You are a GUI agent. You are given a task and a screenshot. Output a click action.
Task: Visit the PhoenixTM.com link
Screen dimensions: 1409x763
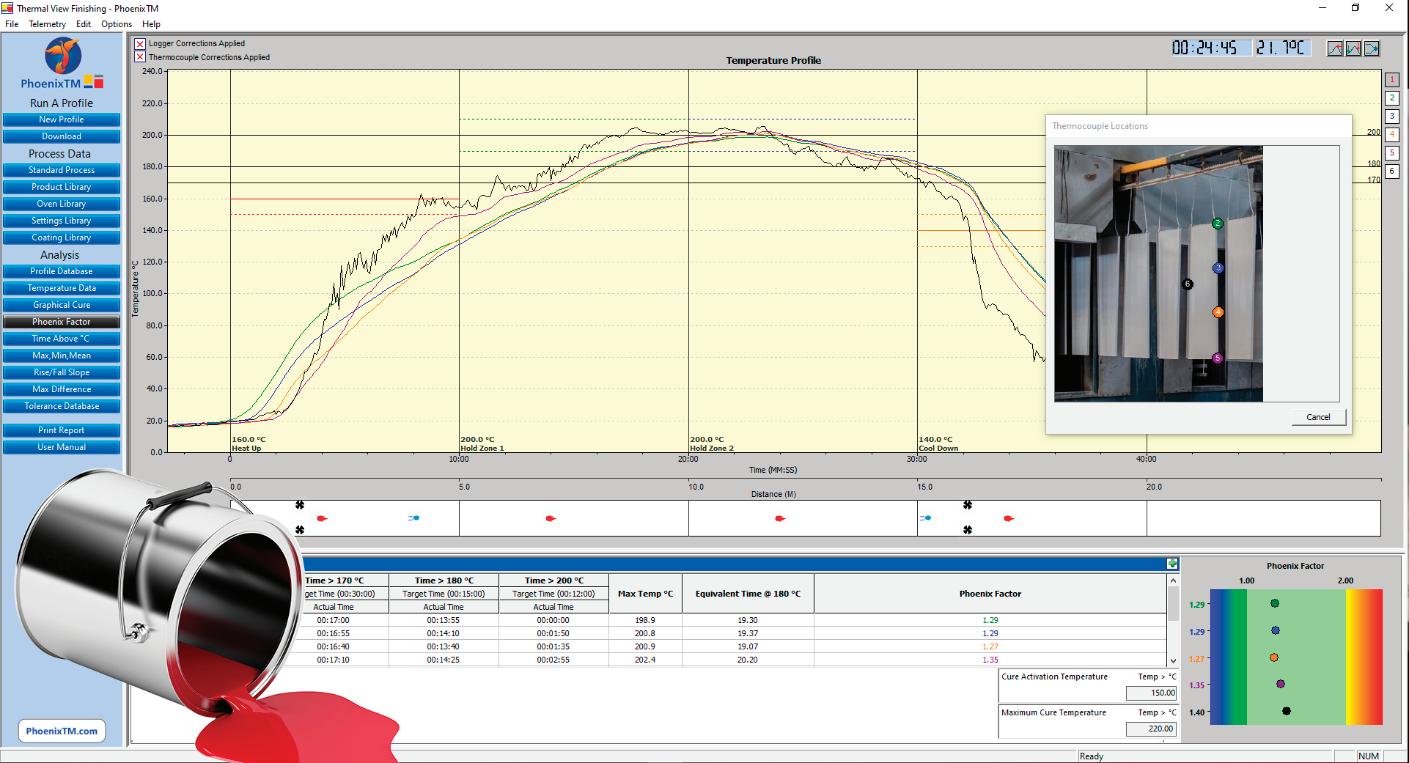62,731
